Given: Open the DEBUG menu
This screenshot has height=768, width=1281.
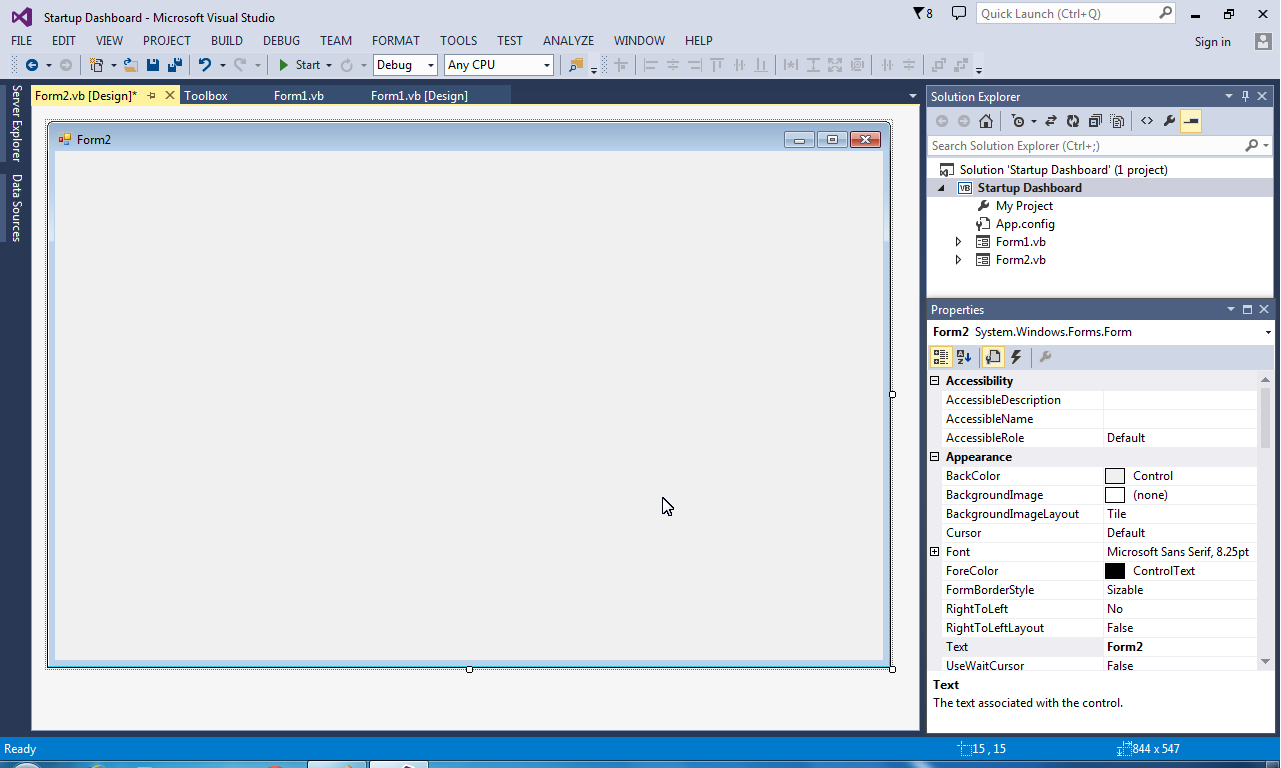Looking at the screenshot, I should point(282,41).
